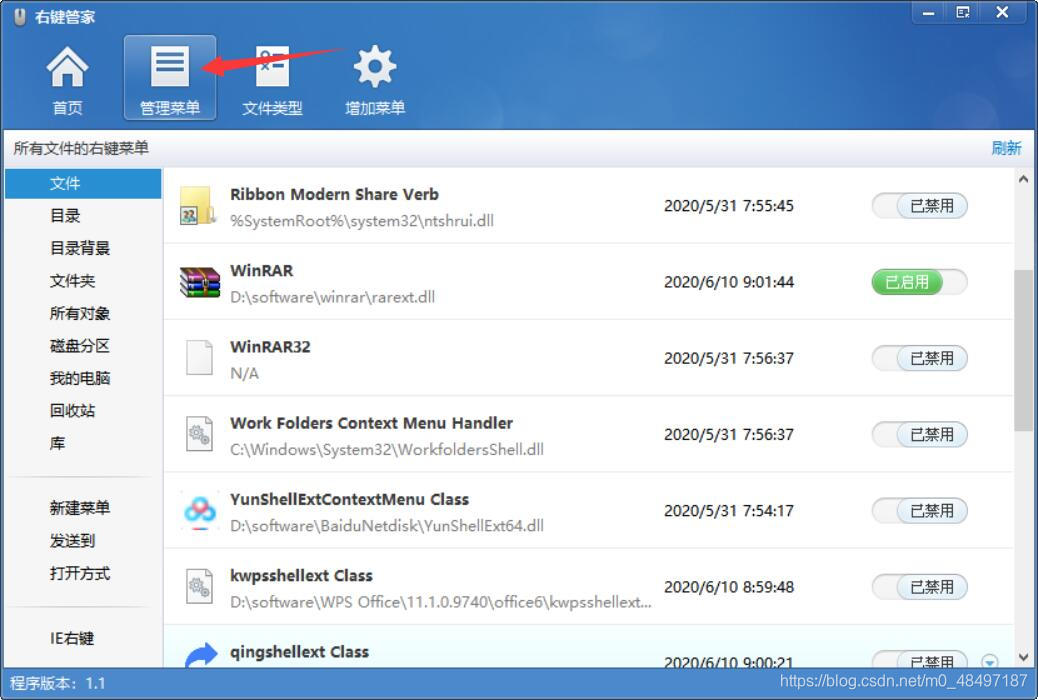Expand the dropdown arrow beside qingshellext toggle

(990, 661)
